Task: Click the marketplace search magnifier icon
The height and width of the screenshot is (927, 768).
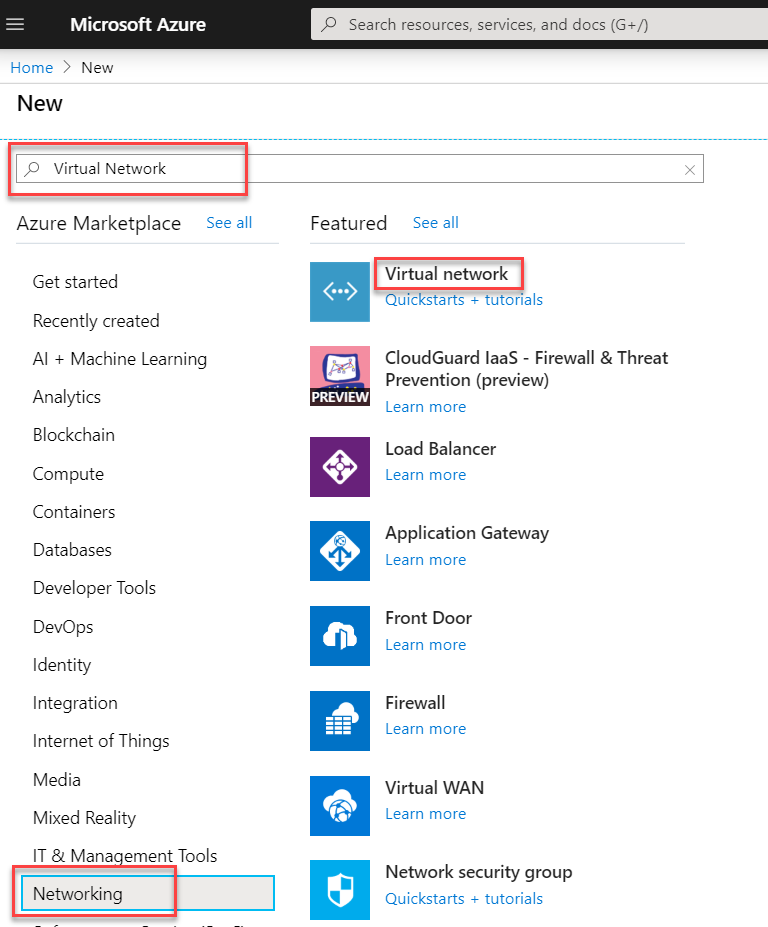Action: click(33, 168)
